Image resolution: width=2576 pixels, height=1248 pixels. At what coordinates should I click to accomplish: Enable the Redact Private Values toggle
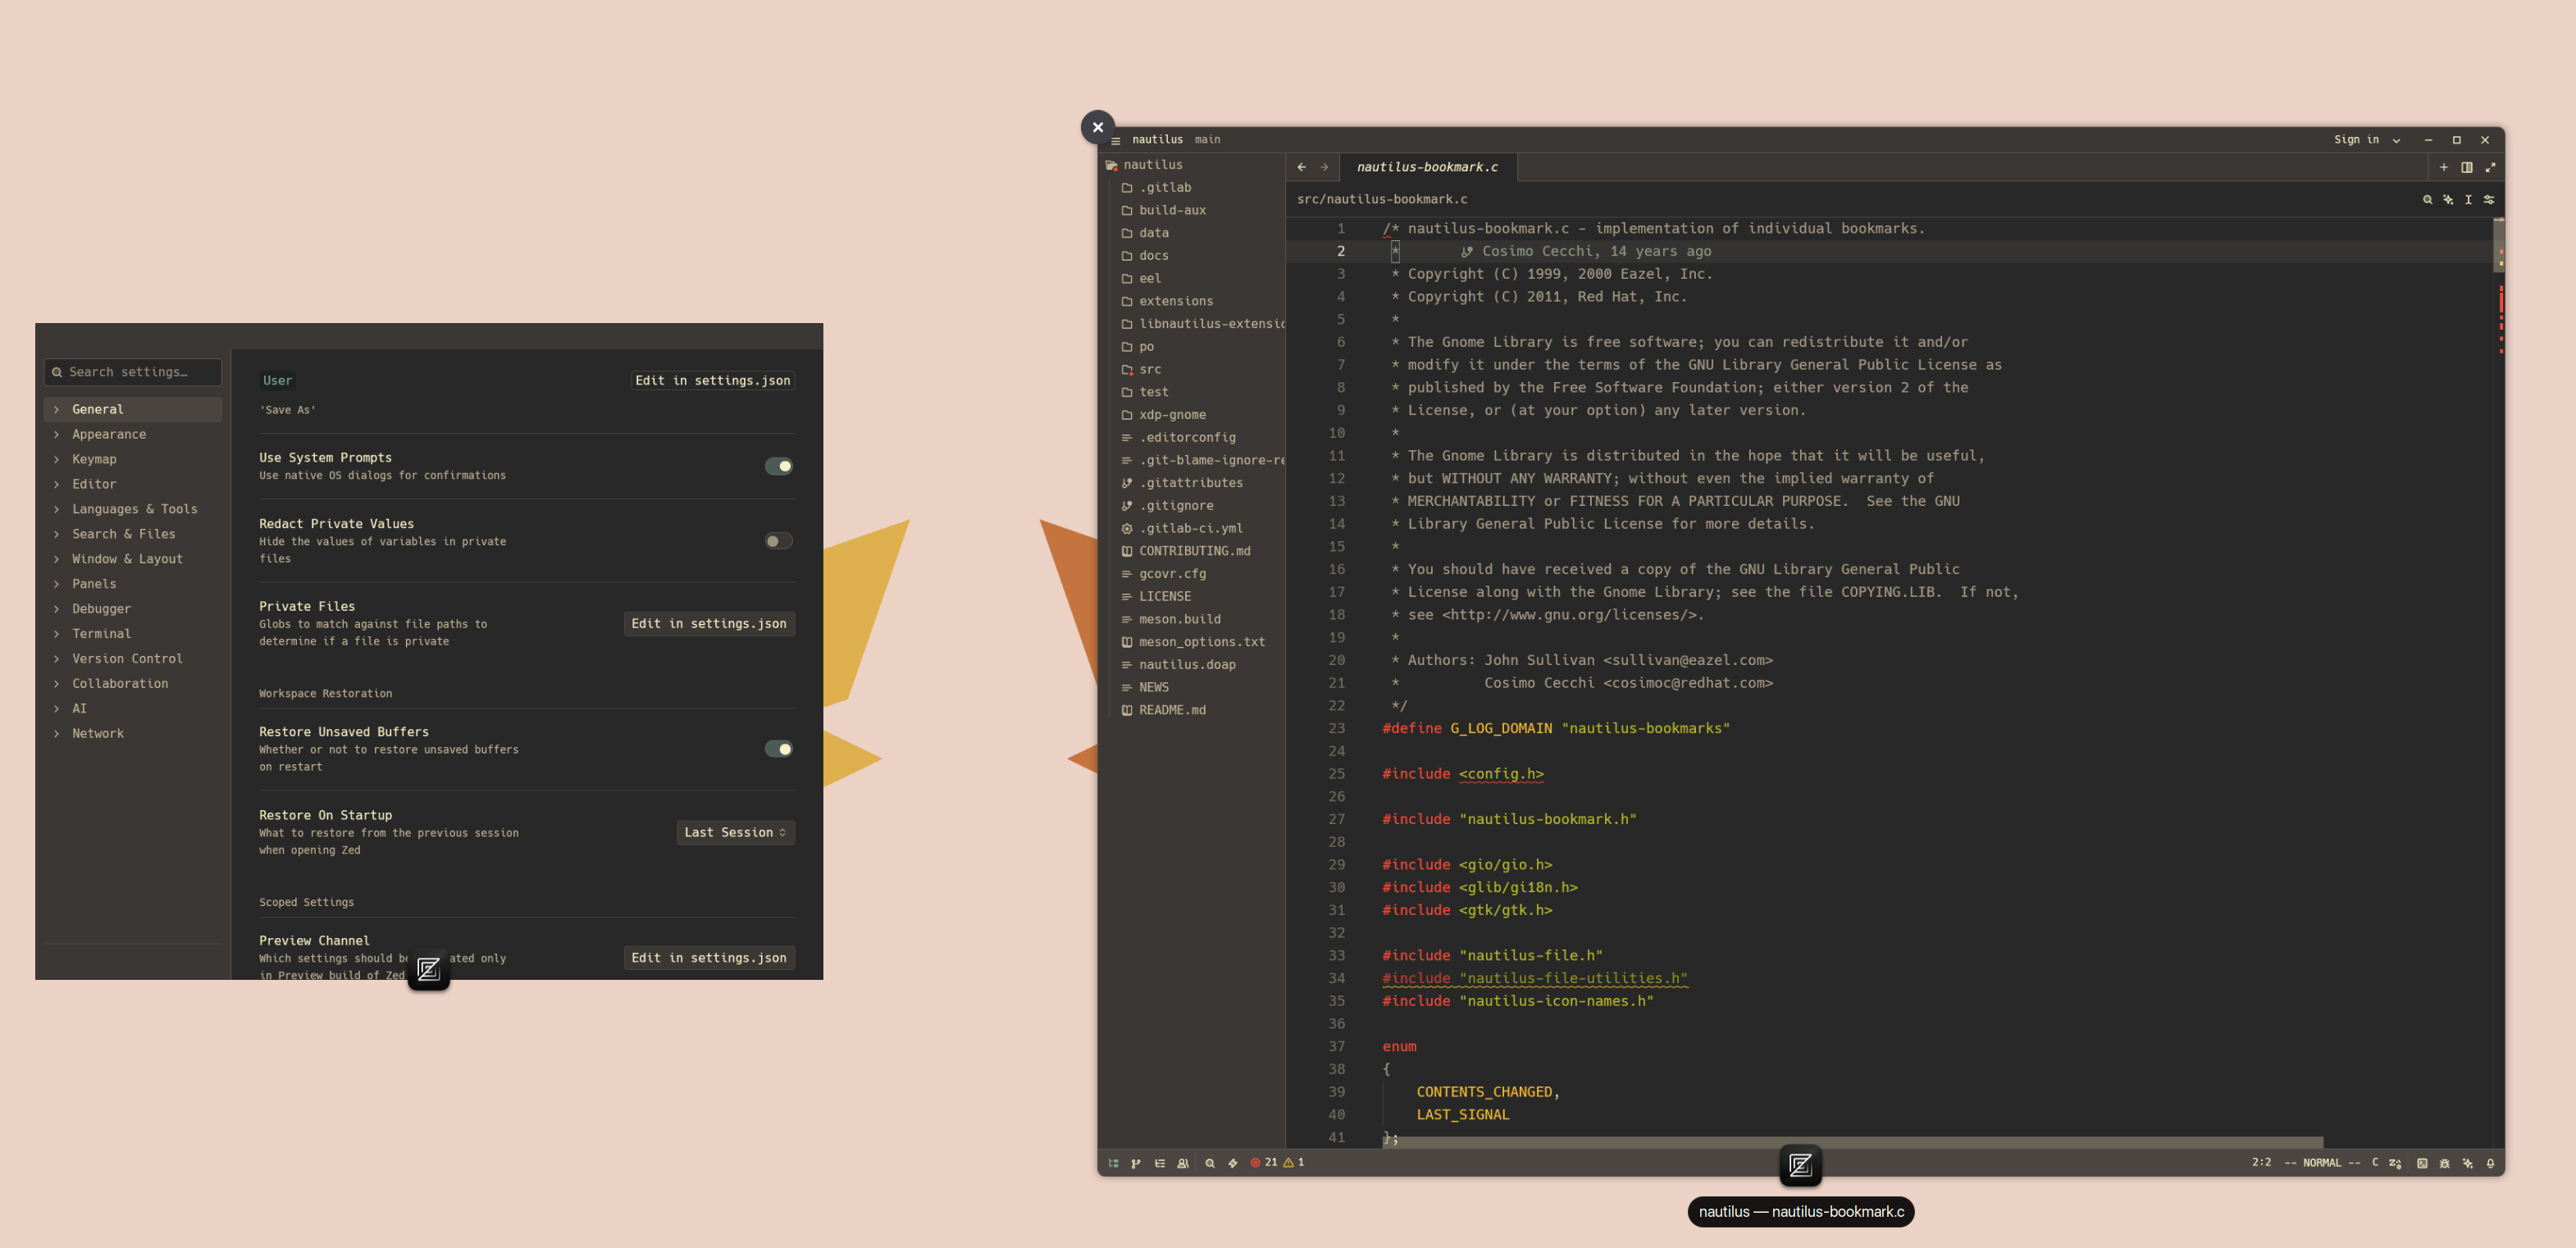778,541
